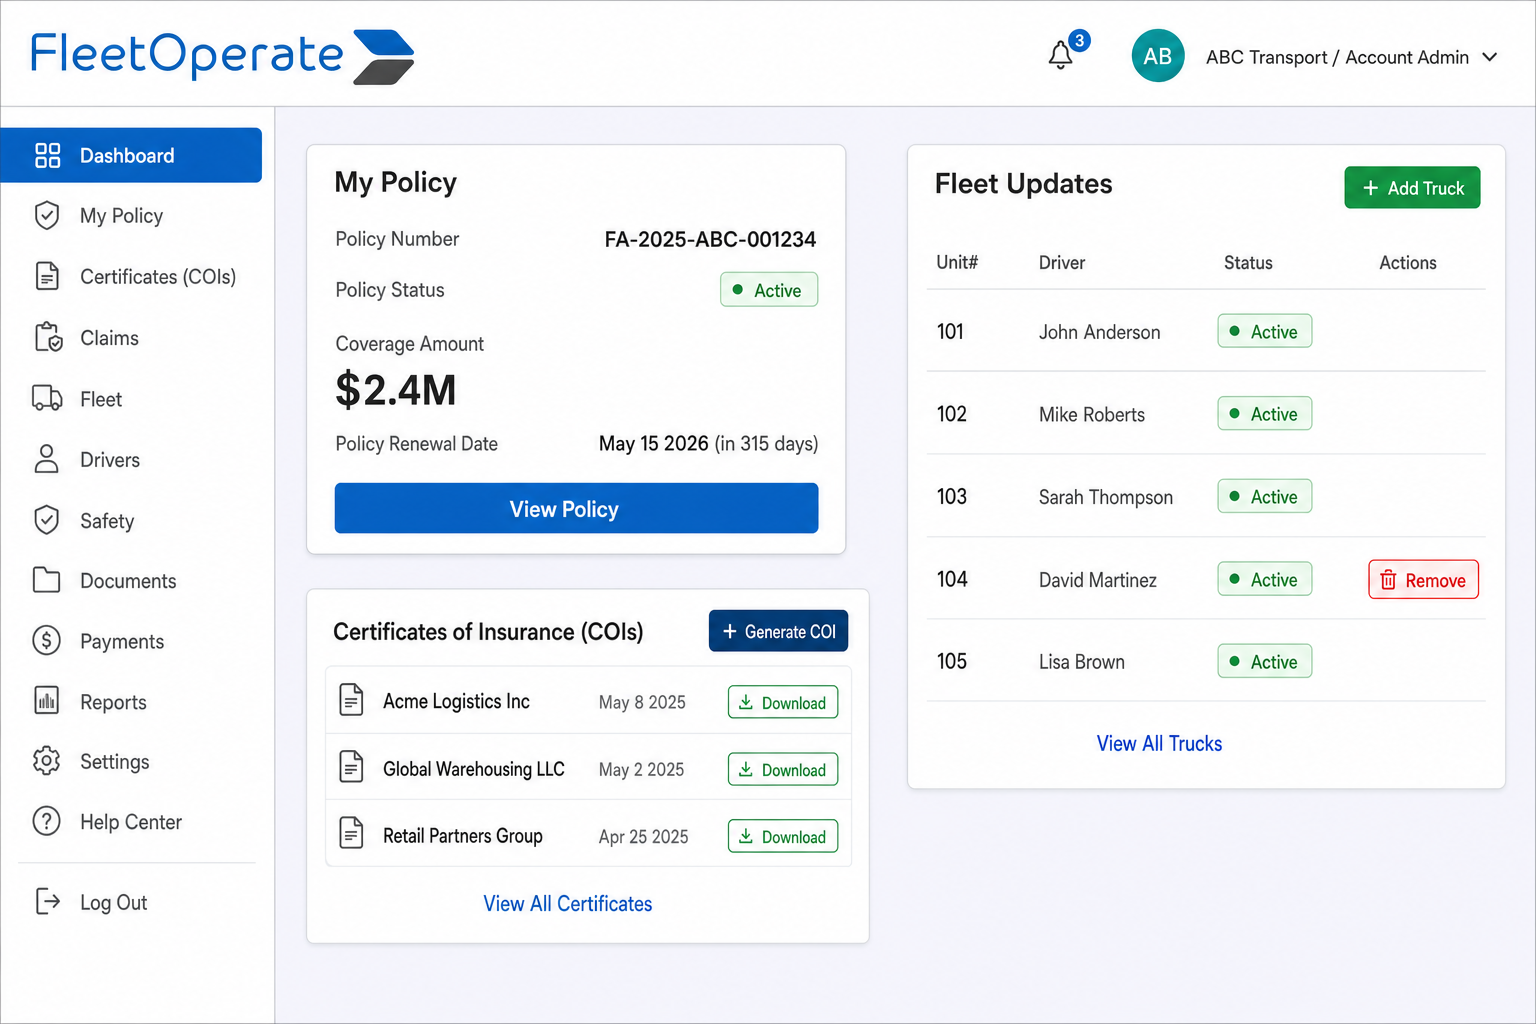Click the FleetOperate logo

pos(222,56)
